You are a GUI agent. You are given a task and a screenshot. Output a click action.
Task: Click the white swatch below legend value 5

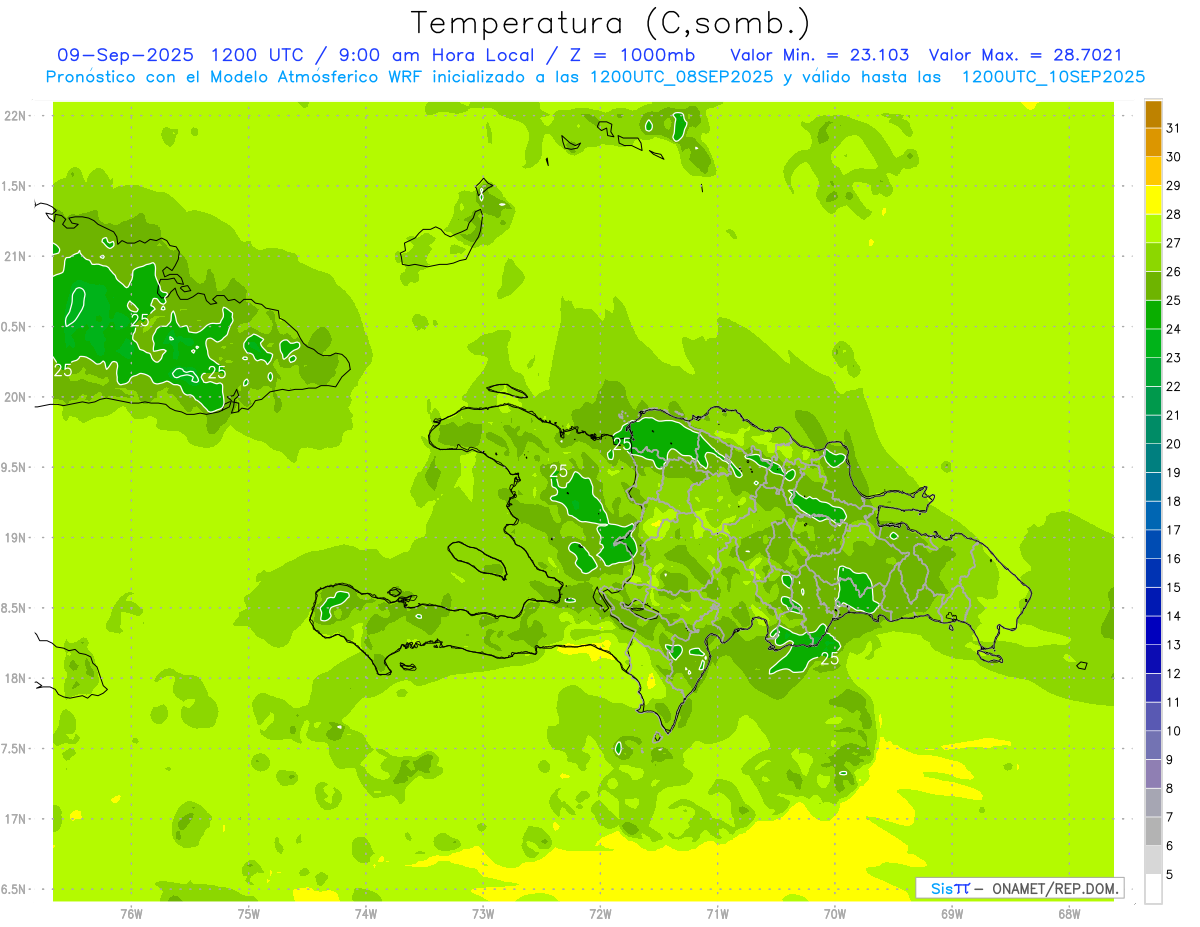point(1153,889)
